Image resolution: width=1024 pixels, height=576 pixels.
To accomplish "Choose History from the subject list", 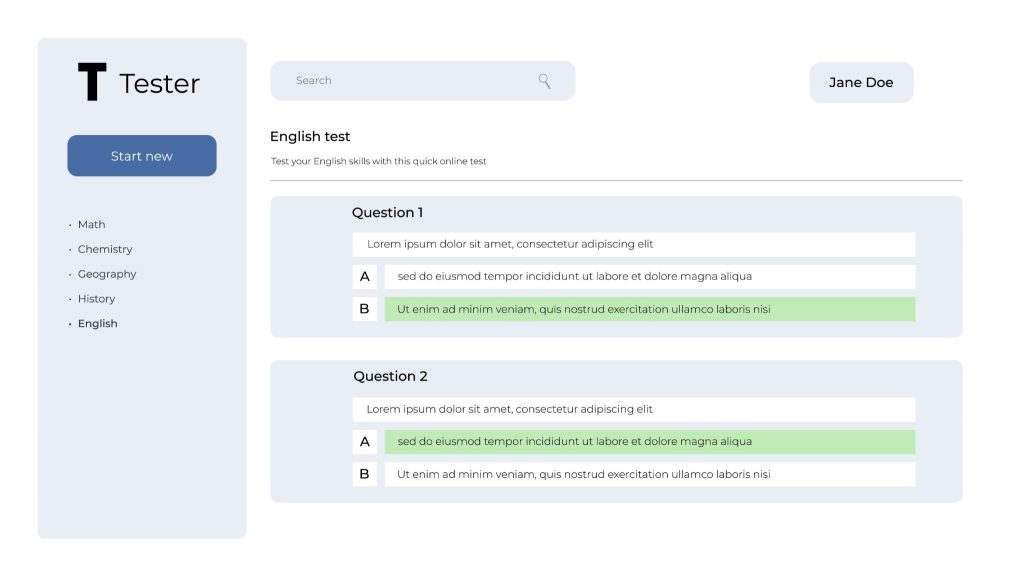I will point(96,299).
